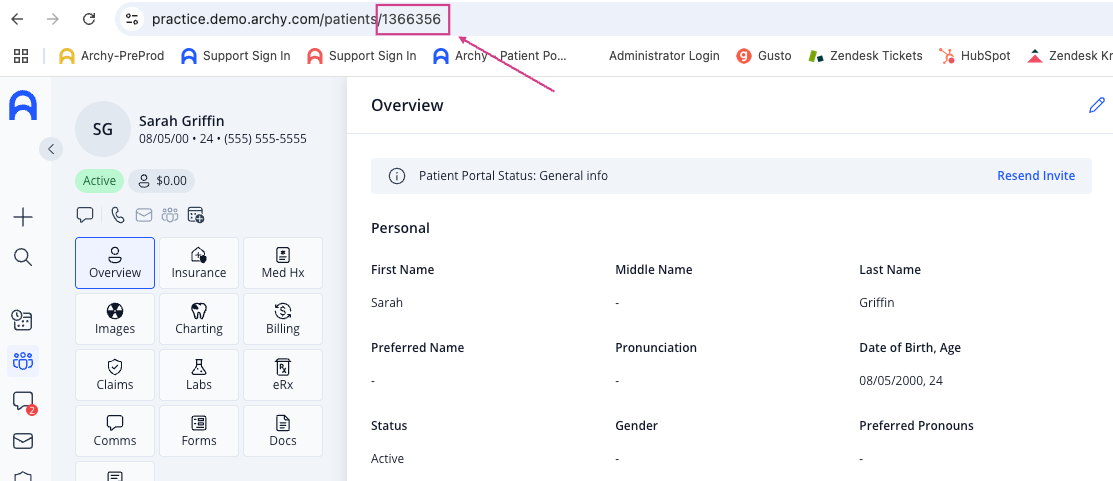Open Archy - Patient Po... bookmark
The width and height of the screenshot is (1113, 481).
500,56
